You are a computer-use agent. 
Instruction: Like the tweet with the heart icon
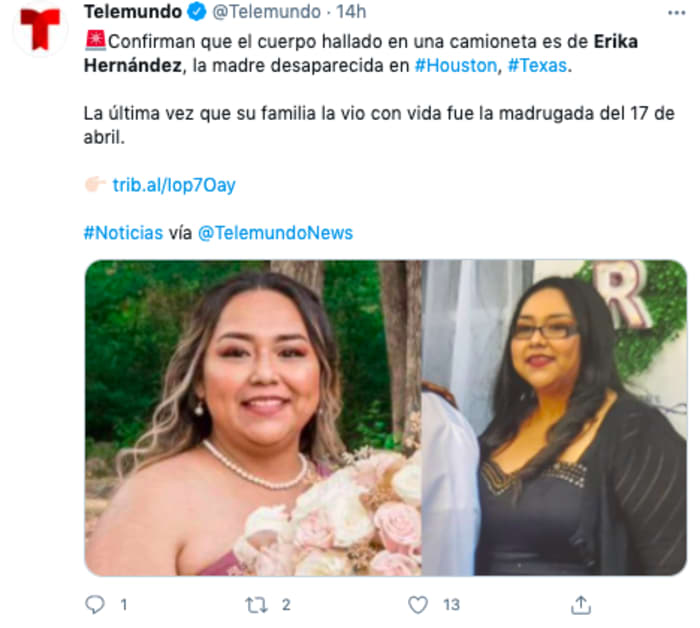[418, 605]
